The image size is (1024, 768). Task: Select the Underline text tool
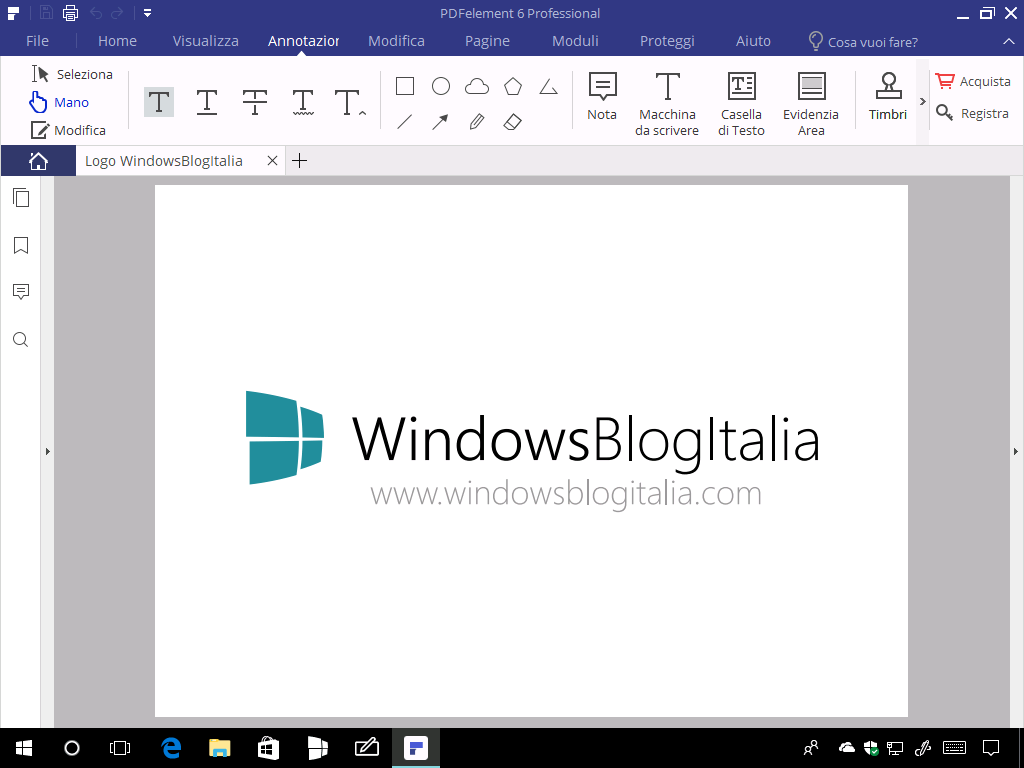click(x=206, y=102)
